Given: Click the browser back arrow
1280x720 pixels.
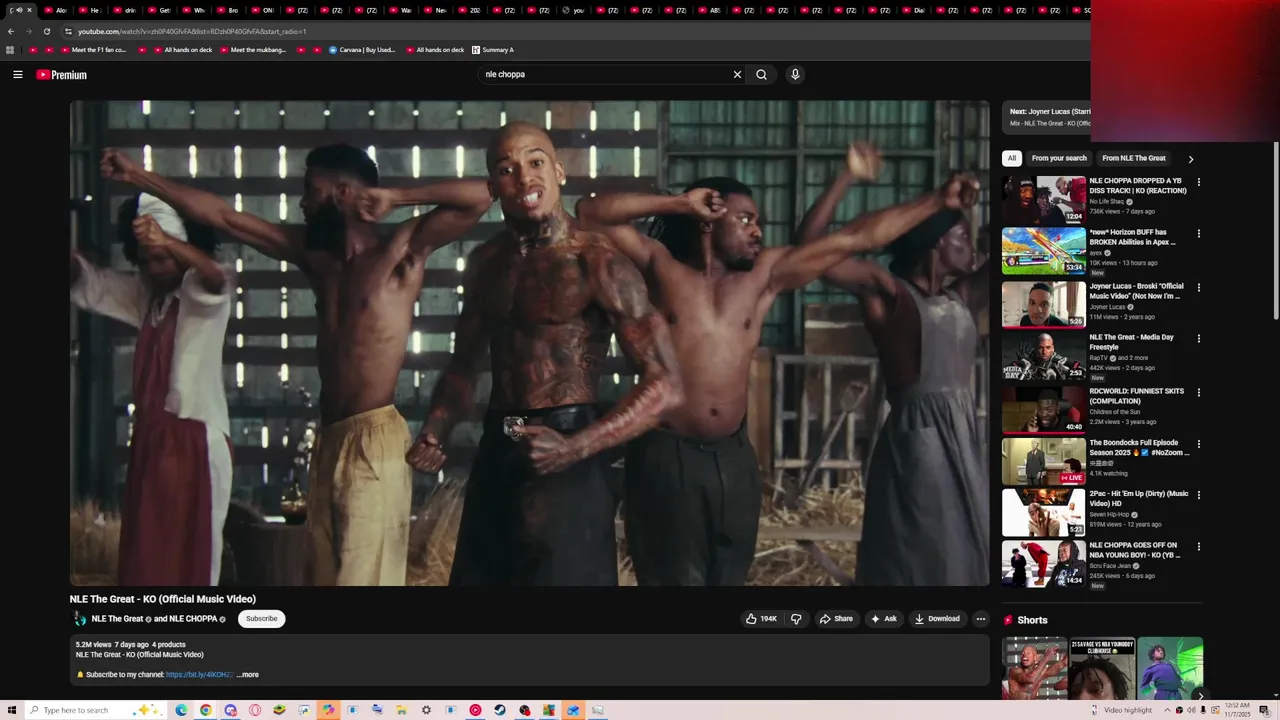Looking at the screenshot, I should click(x=11, y=31).
